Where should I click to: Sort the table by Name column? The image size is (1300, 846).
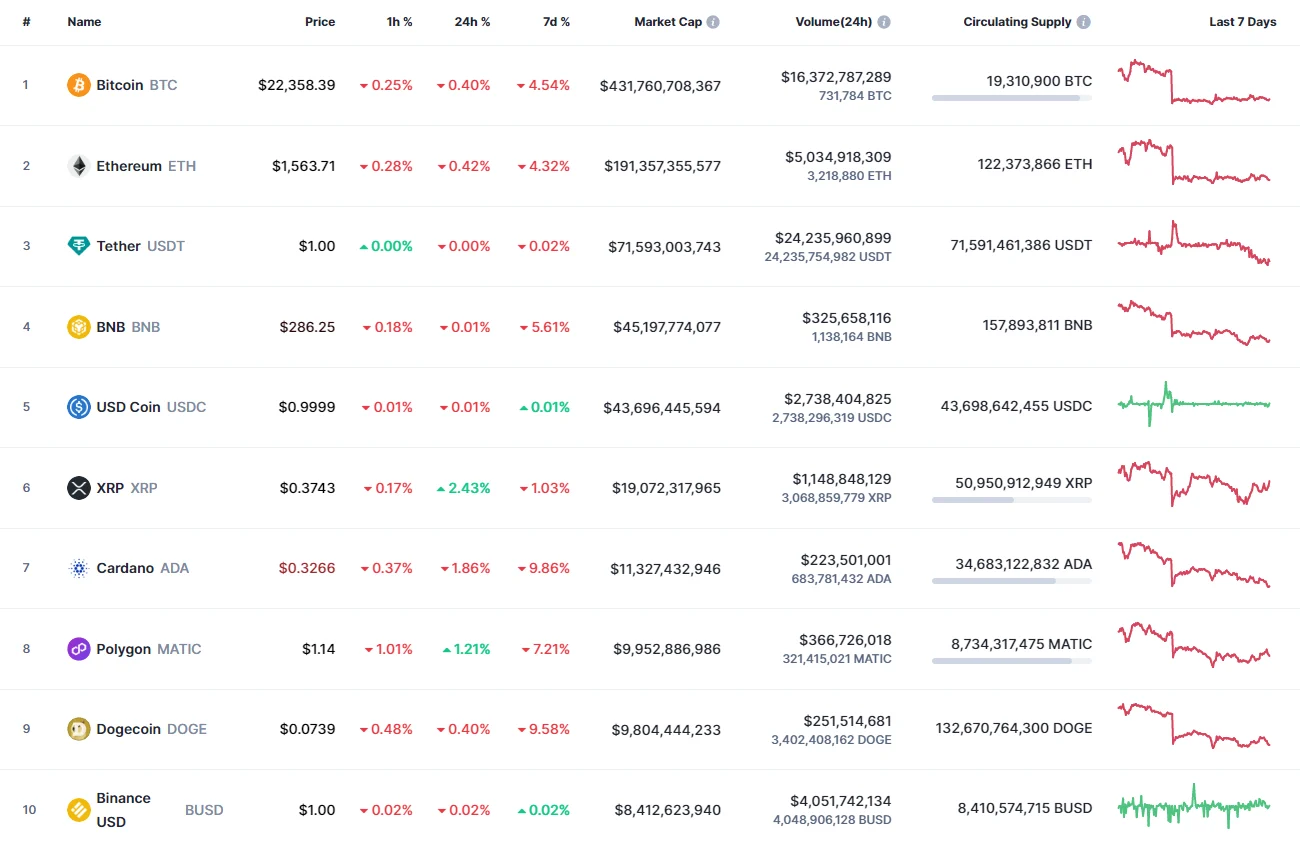point(84,21)
